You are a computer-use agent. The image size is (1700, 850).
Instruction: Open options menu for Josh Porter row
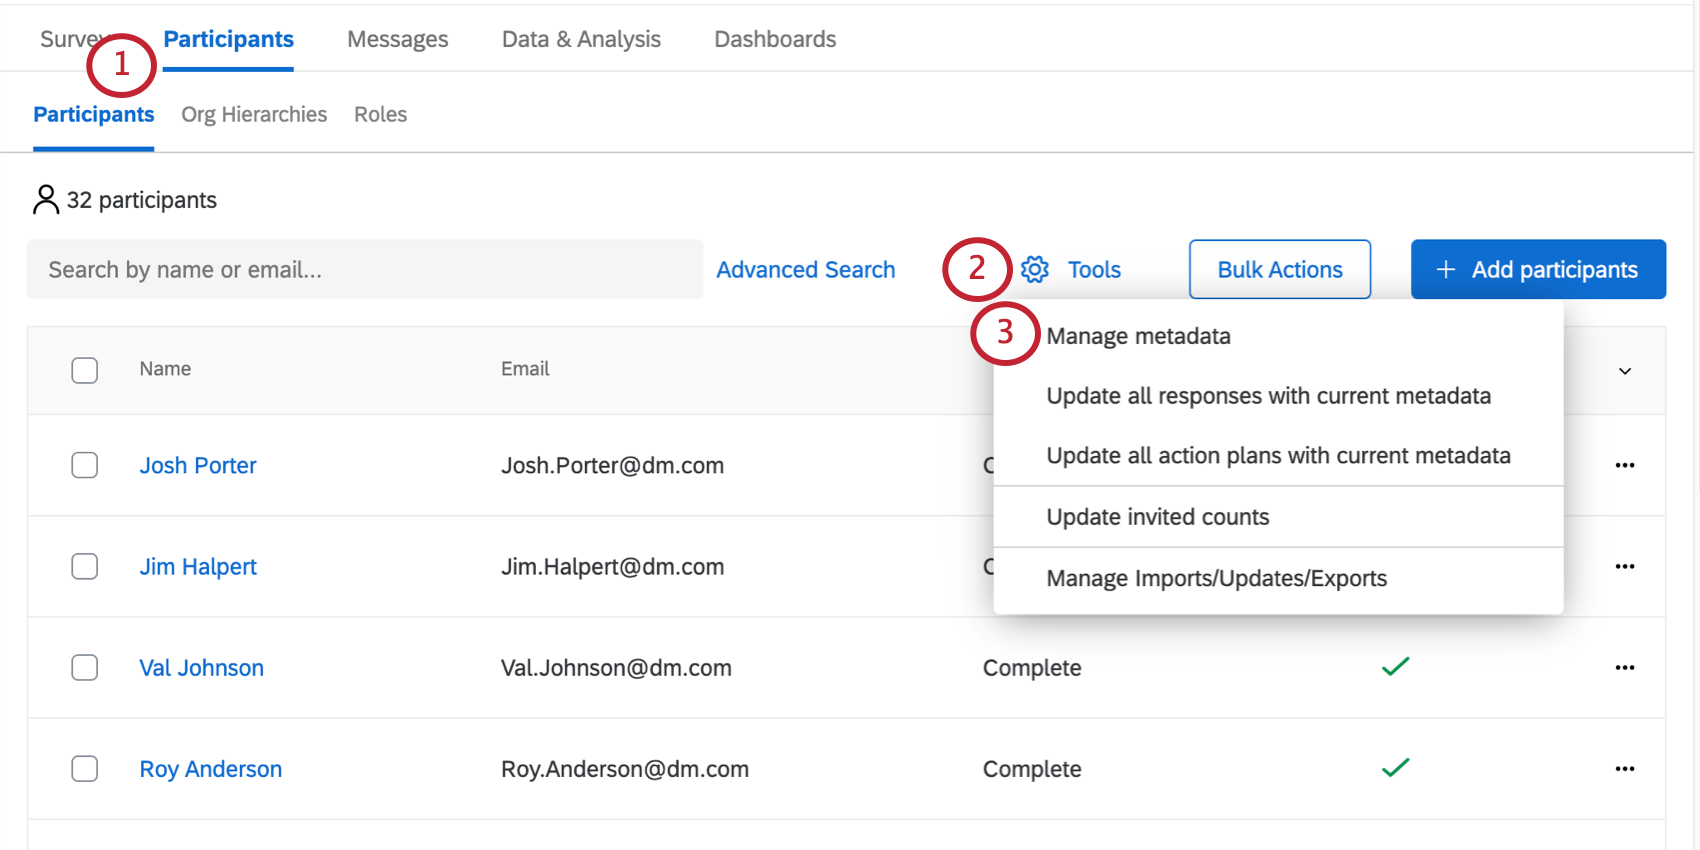(1624, 465)
